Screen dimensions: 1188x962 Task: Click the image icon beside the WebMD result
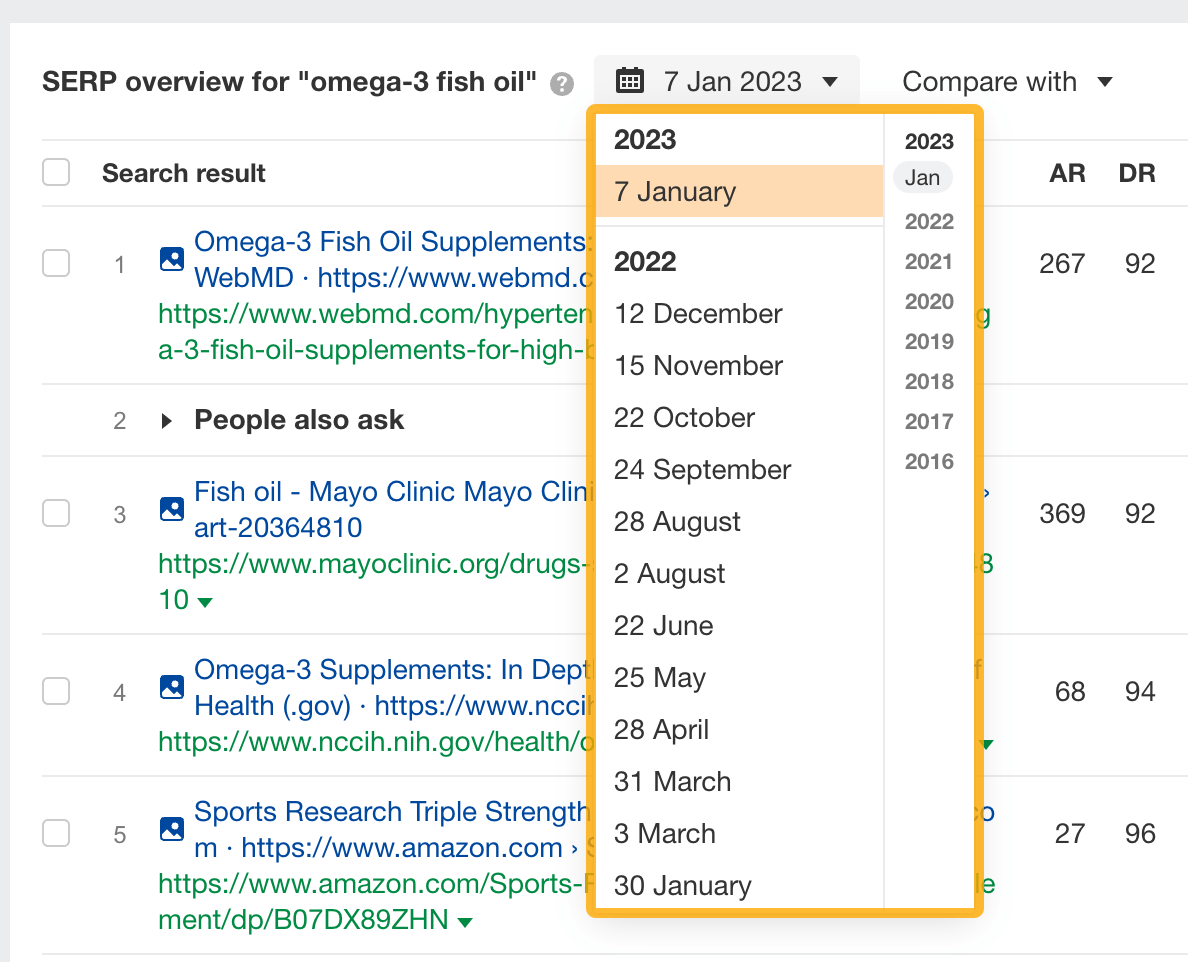[171, 257]
